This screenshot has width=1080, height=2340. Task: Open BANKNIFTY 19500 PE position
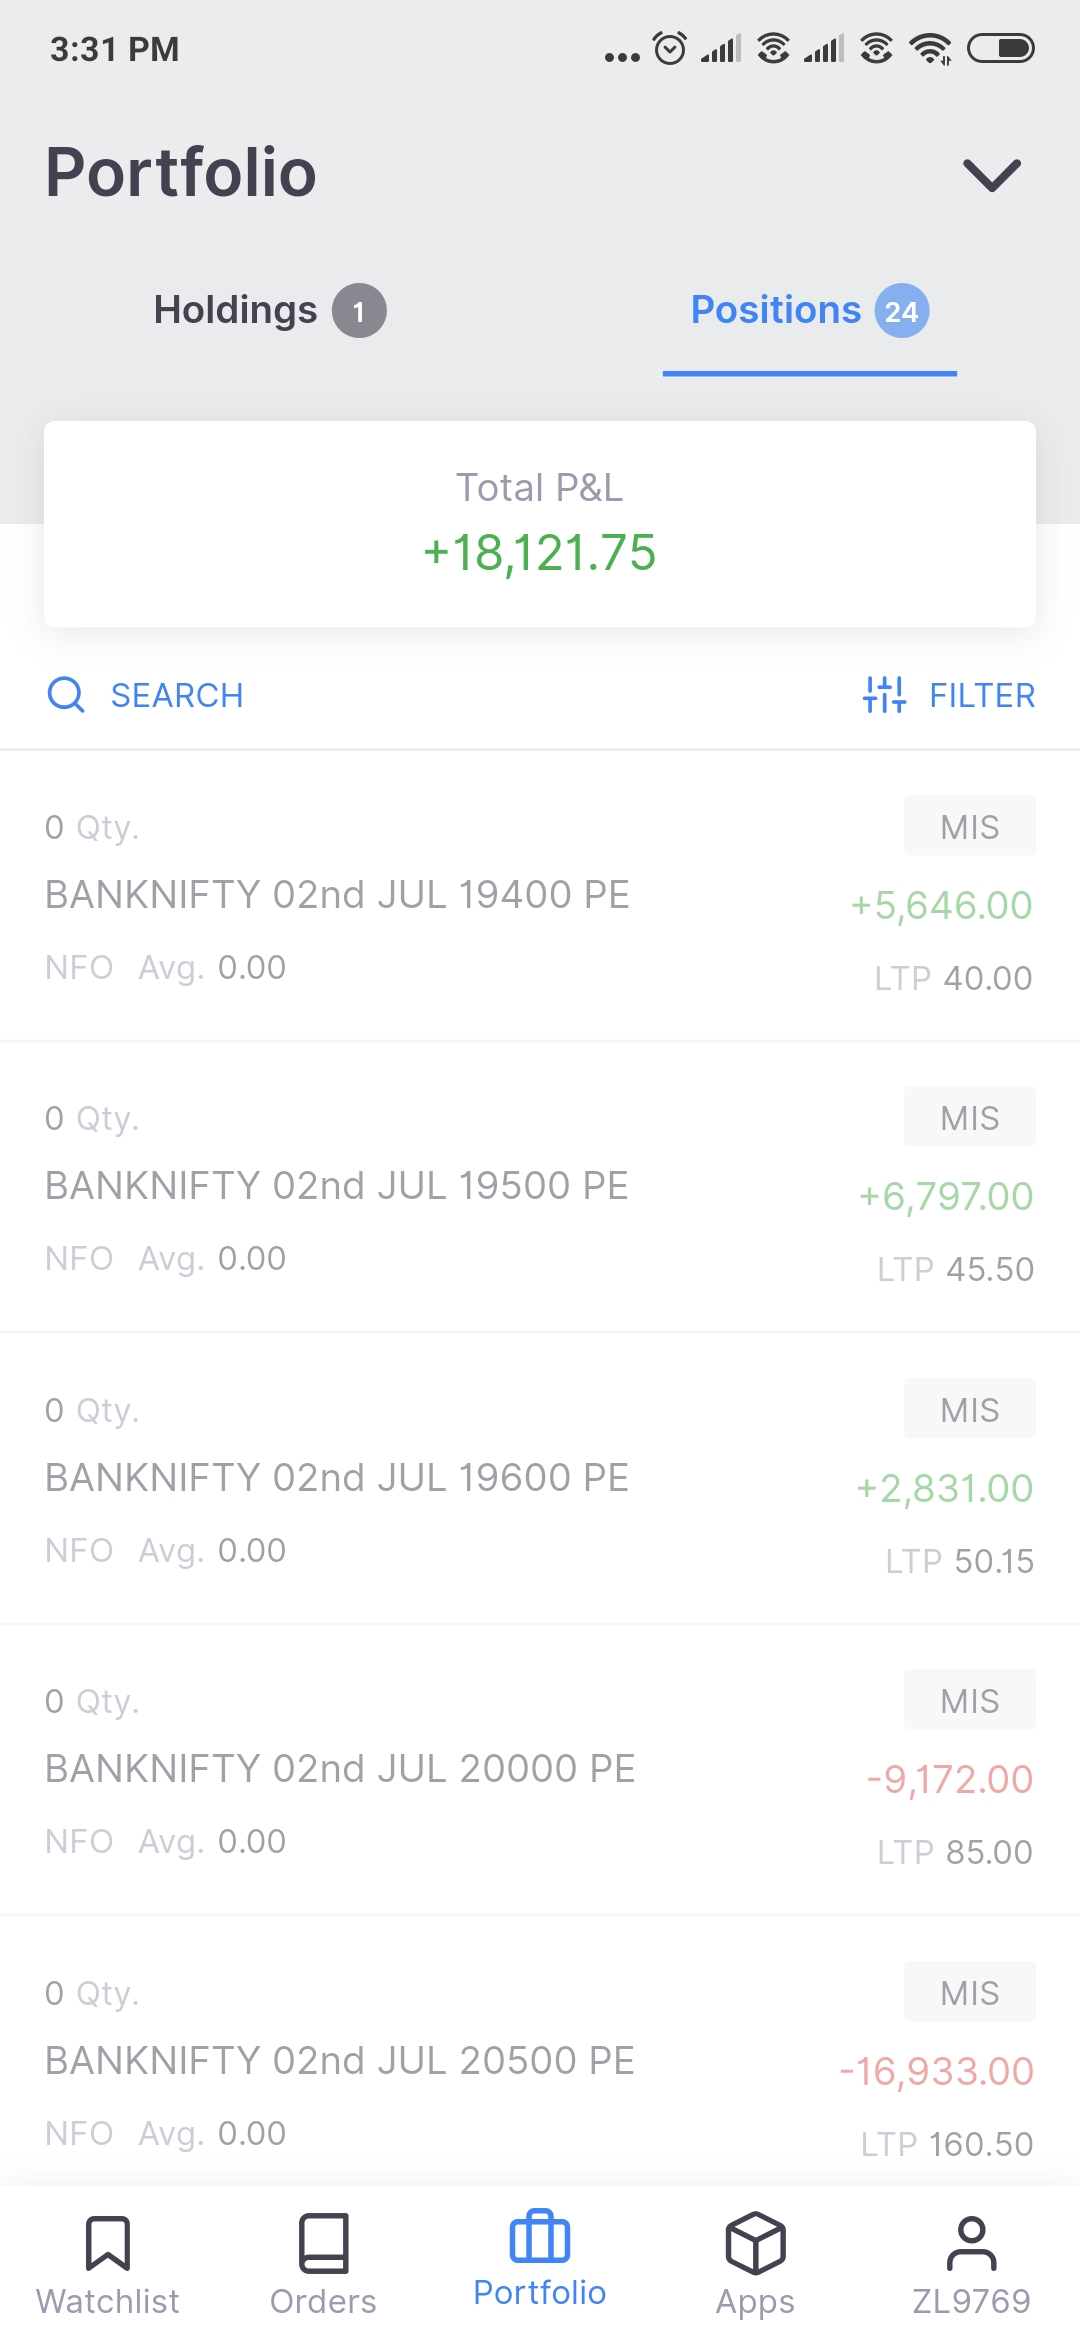pyautogui.click(x=338, y=1186)
